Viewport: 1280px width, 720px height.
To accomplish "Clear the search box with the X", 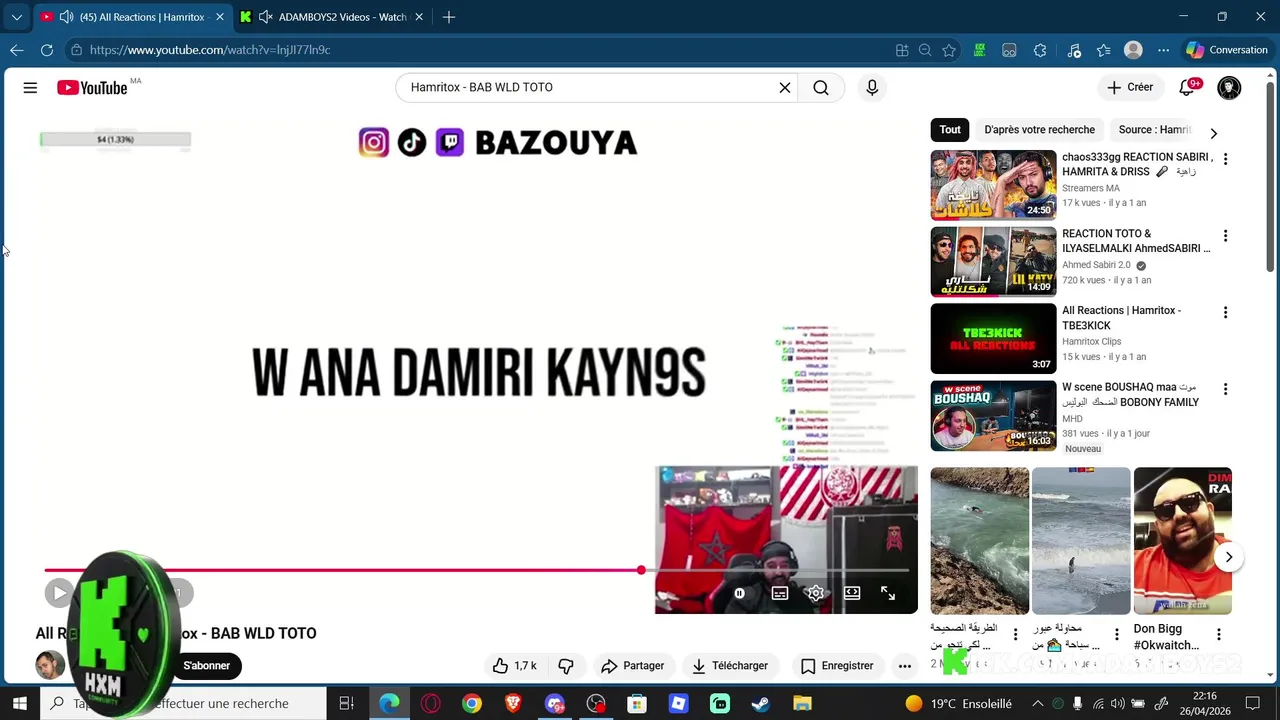I will click(785, 88).
